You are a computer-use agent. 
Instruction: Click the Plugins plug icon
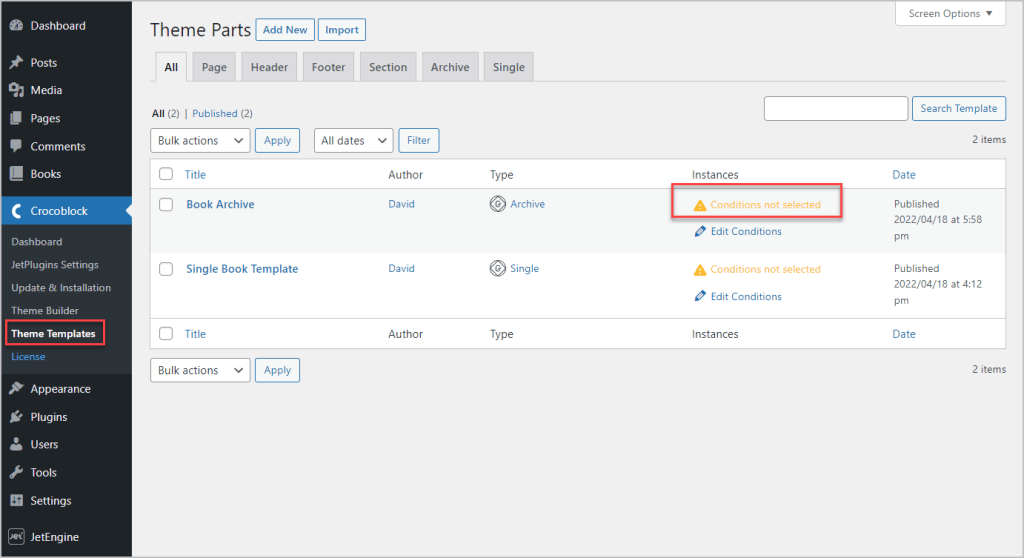[x=16, y=417]
